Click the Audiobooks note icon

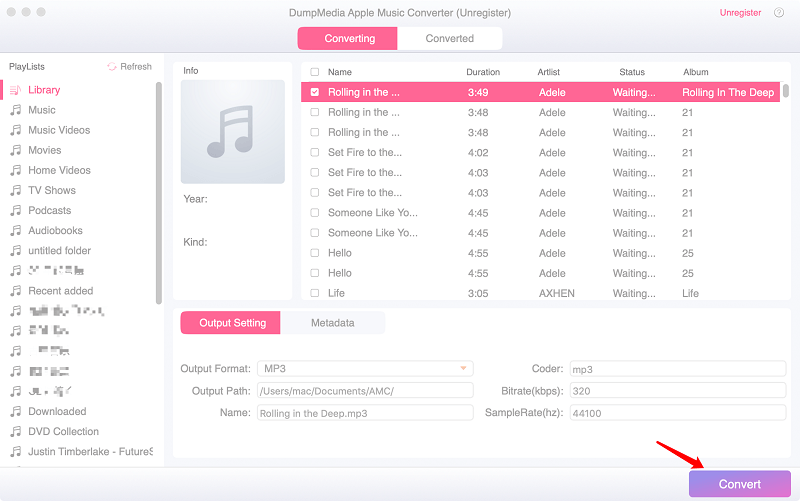15,230
